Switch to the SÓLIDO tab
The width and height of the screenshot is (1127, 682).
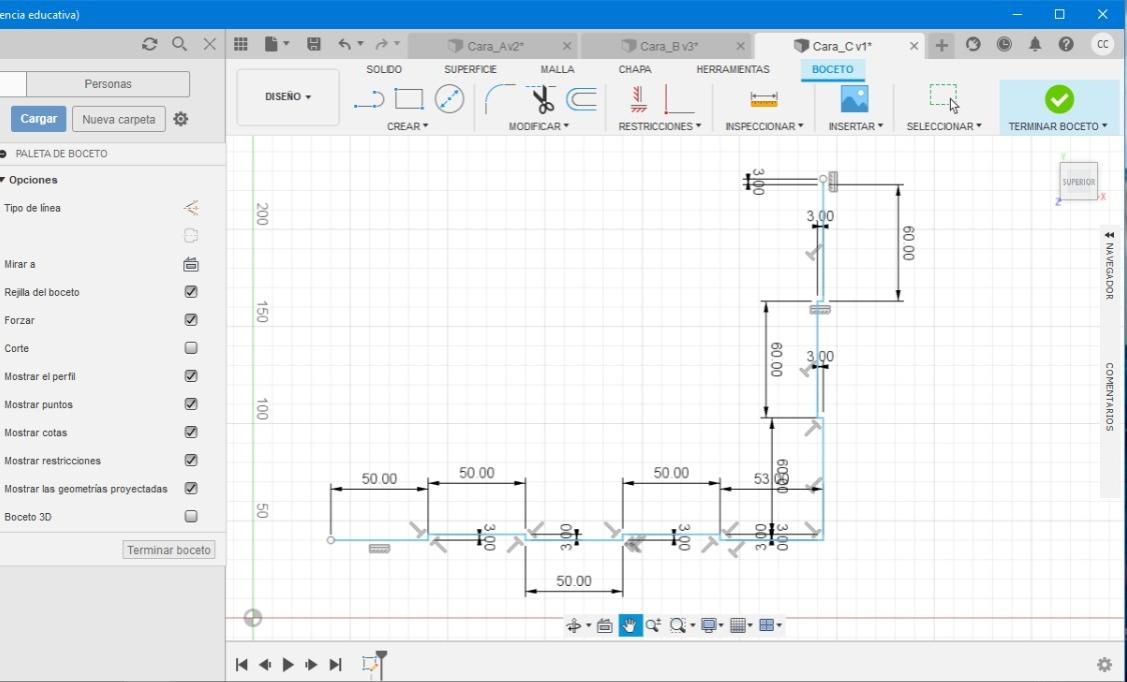point(384,69)
